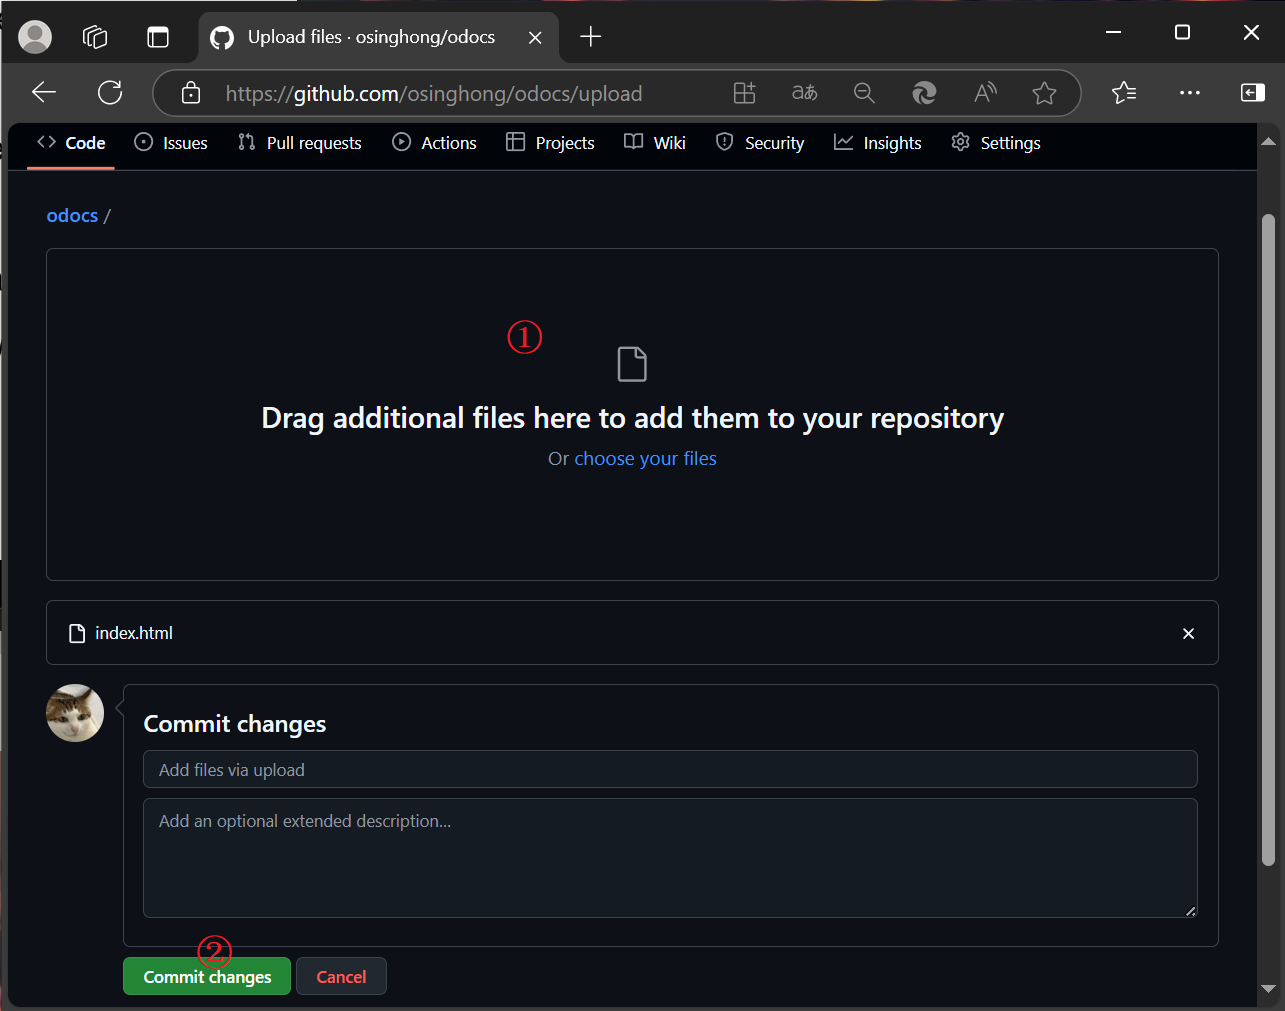Open the read aloud icon

pos(985,93)
